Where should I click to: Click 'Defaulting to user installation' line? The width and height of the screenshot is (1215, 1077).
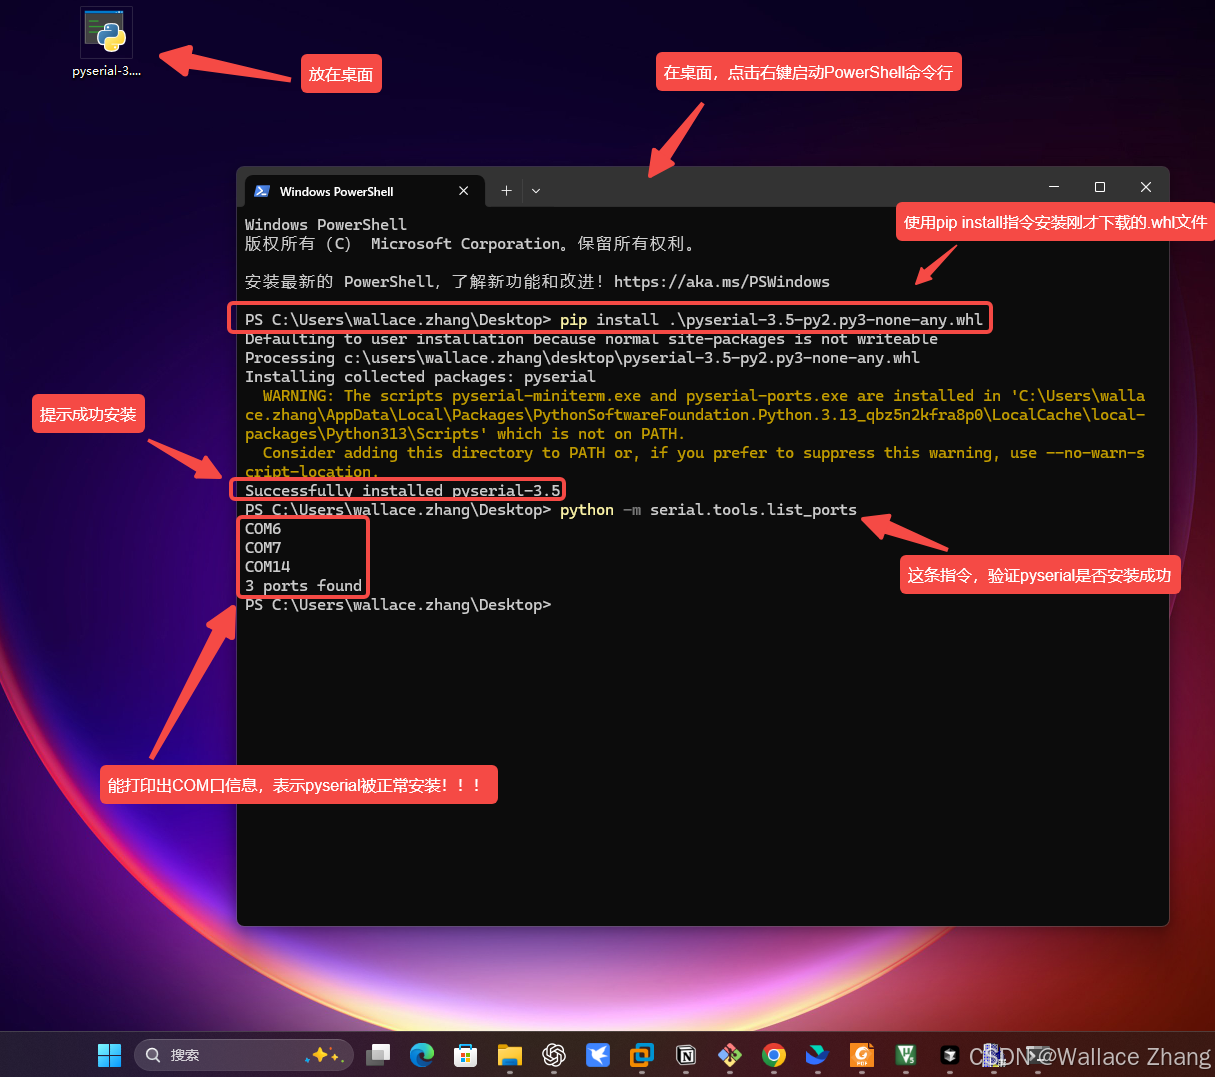[x=591, y=339]
